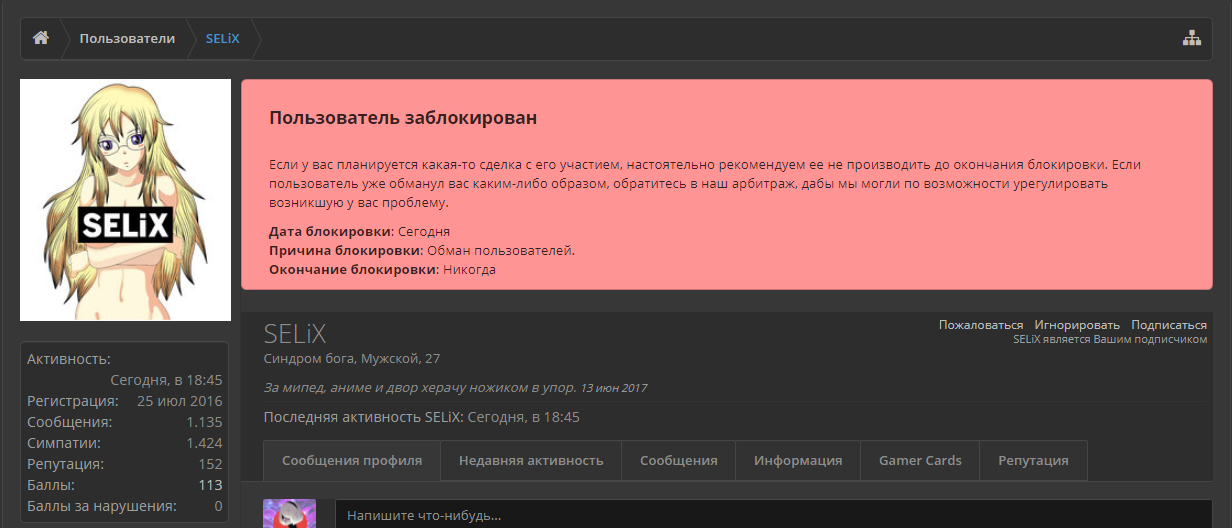Open the Сообщения tab
Screen dimensions: 1232x528
pos(679,461)
